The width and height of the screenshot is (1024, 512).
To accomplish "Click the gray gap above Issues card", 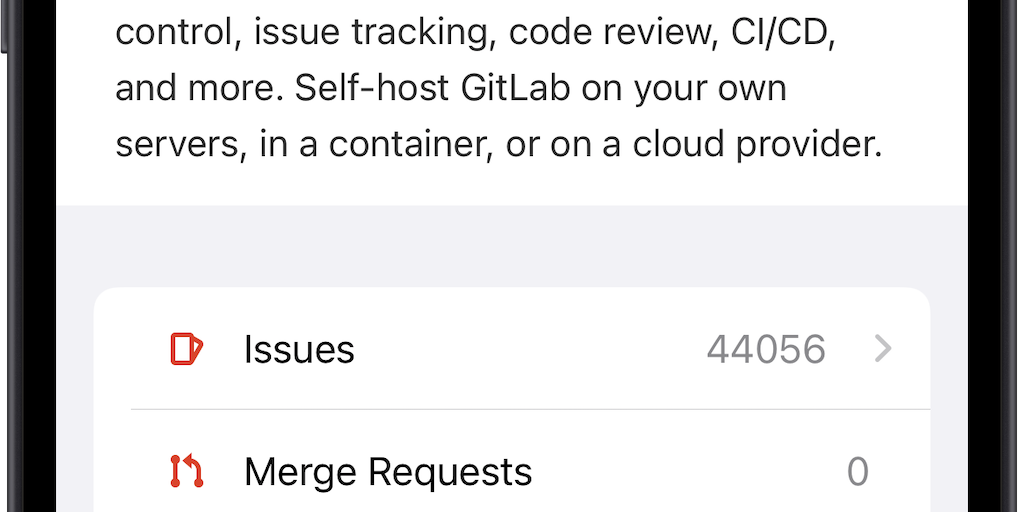I will [512, 246].
